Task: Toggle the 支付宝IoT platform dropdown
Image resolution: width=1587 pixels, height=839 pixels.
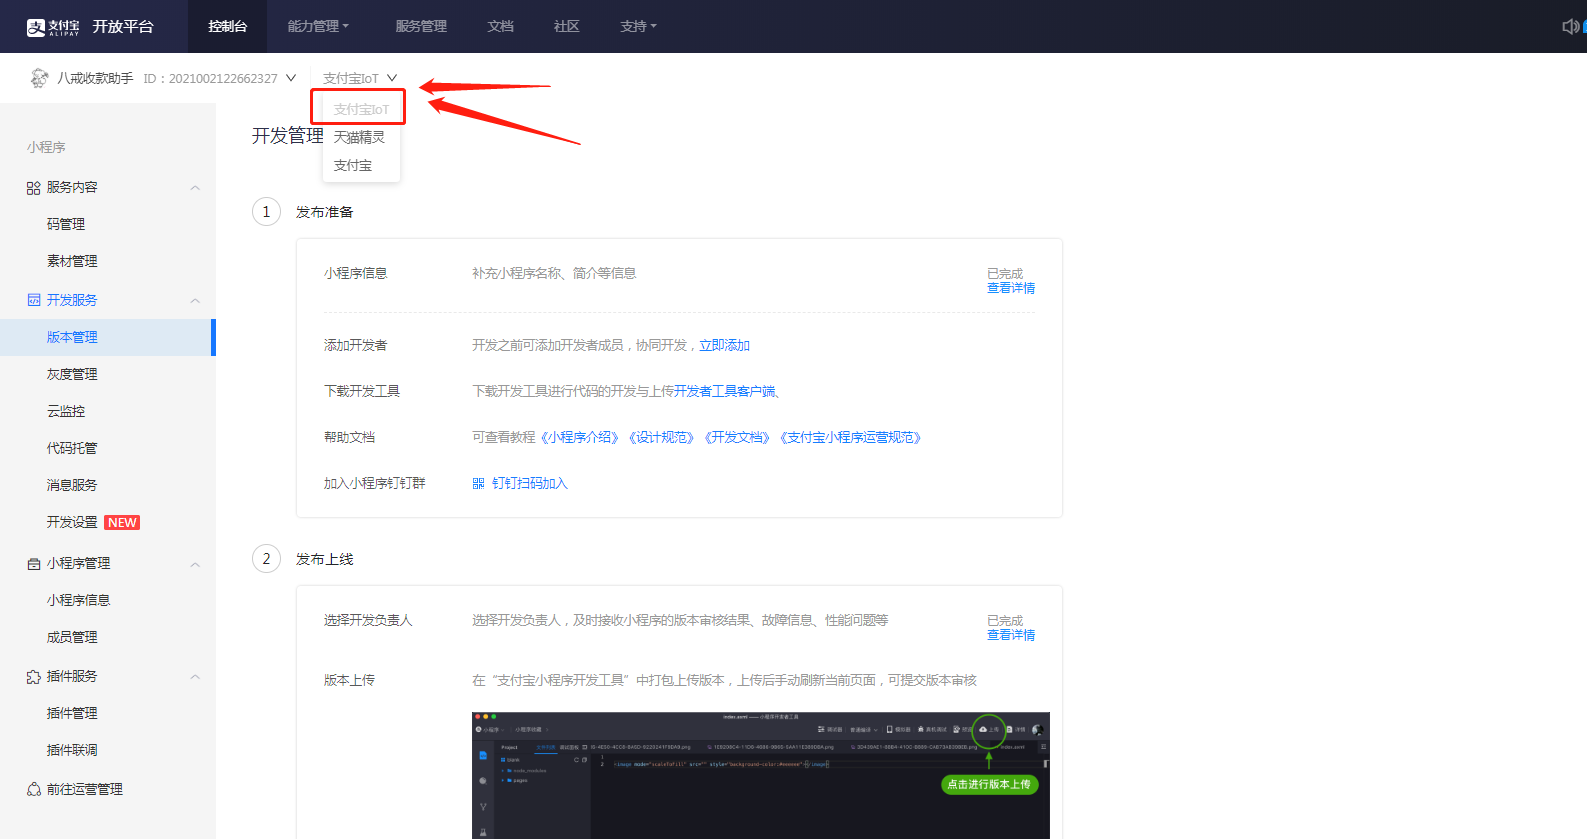Action: pyautogui.click(x=360, y=78)
